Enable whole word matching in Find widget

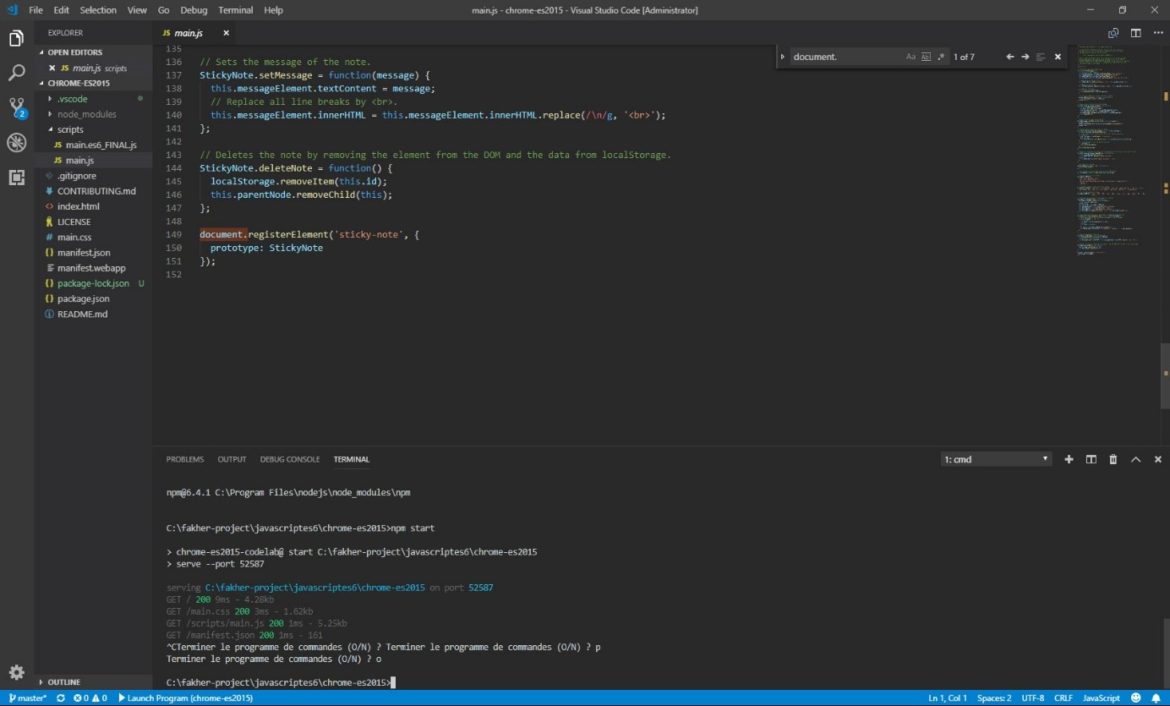click(x=925, y=57)
